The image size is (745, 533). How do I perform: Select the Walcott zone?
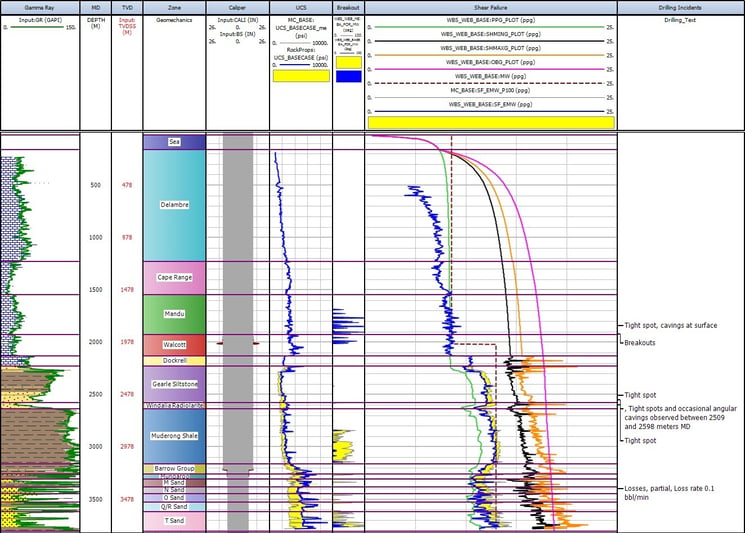(x=174, y=345)
